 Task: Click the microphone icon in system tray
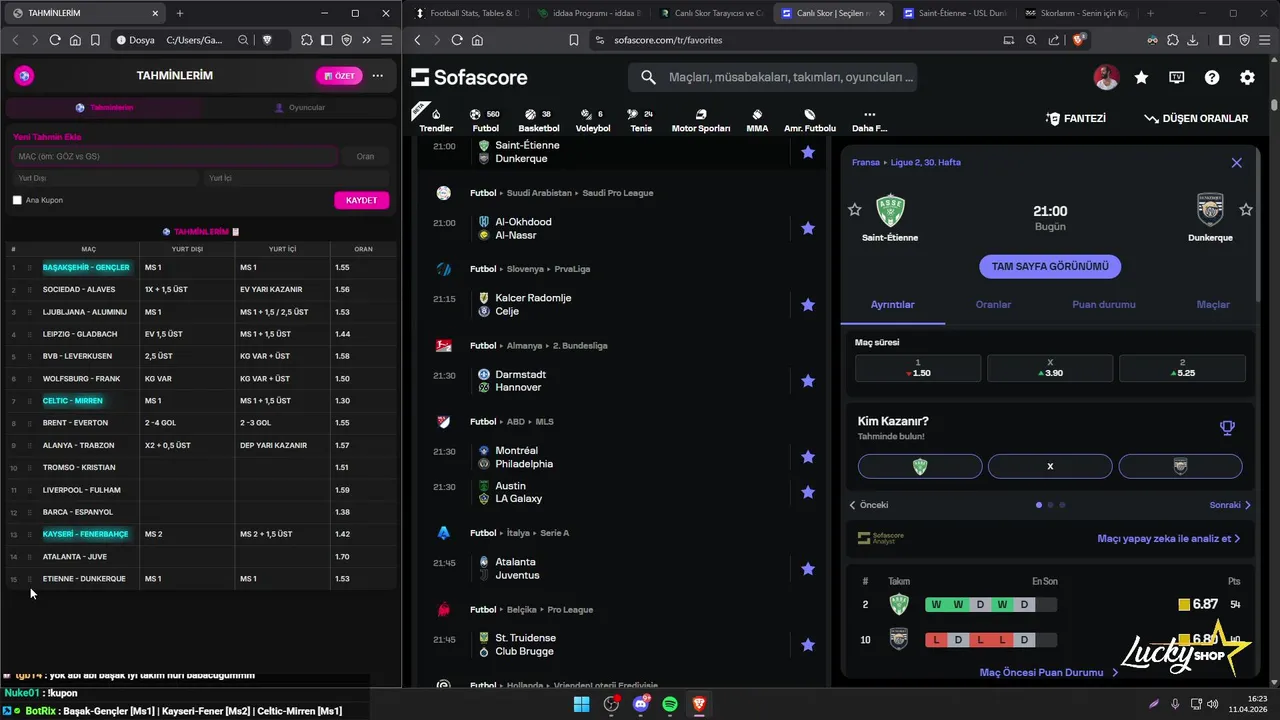1175,705
